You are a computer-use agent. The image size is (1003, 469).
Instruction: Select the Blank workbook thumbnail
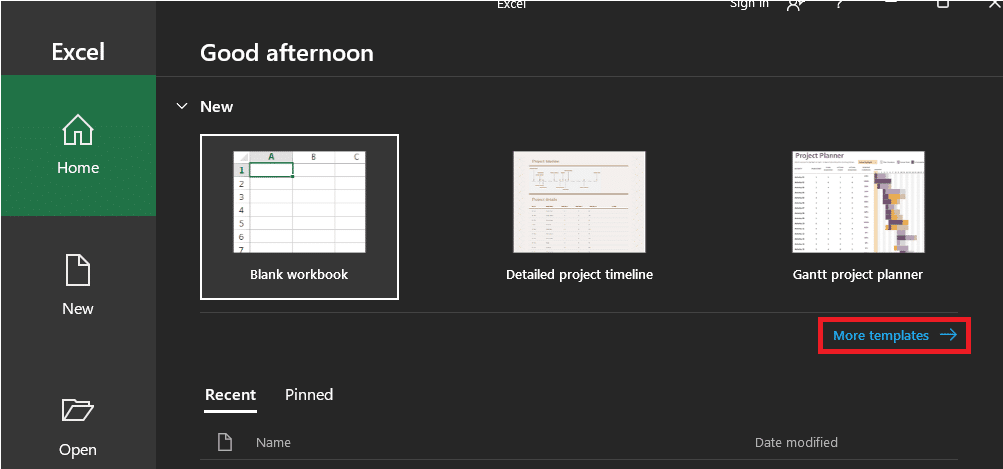(299, 202)
